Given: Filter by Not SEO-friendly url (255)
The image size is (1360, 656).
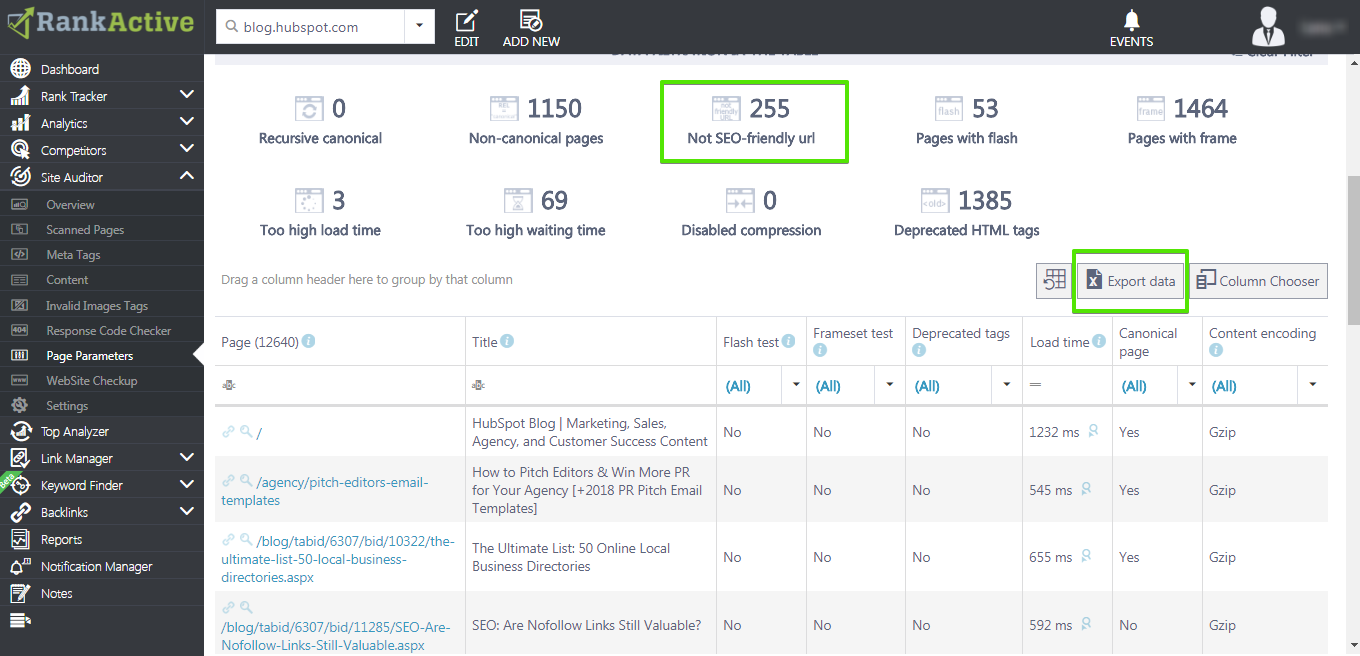Looking at the screenshot, I should [751, 121].
